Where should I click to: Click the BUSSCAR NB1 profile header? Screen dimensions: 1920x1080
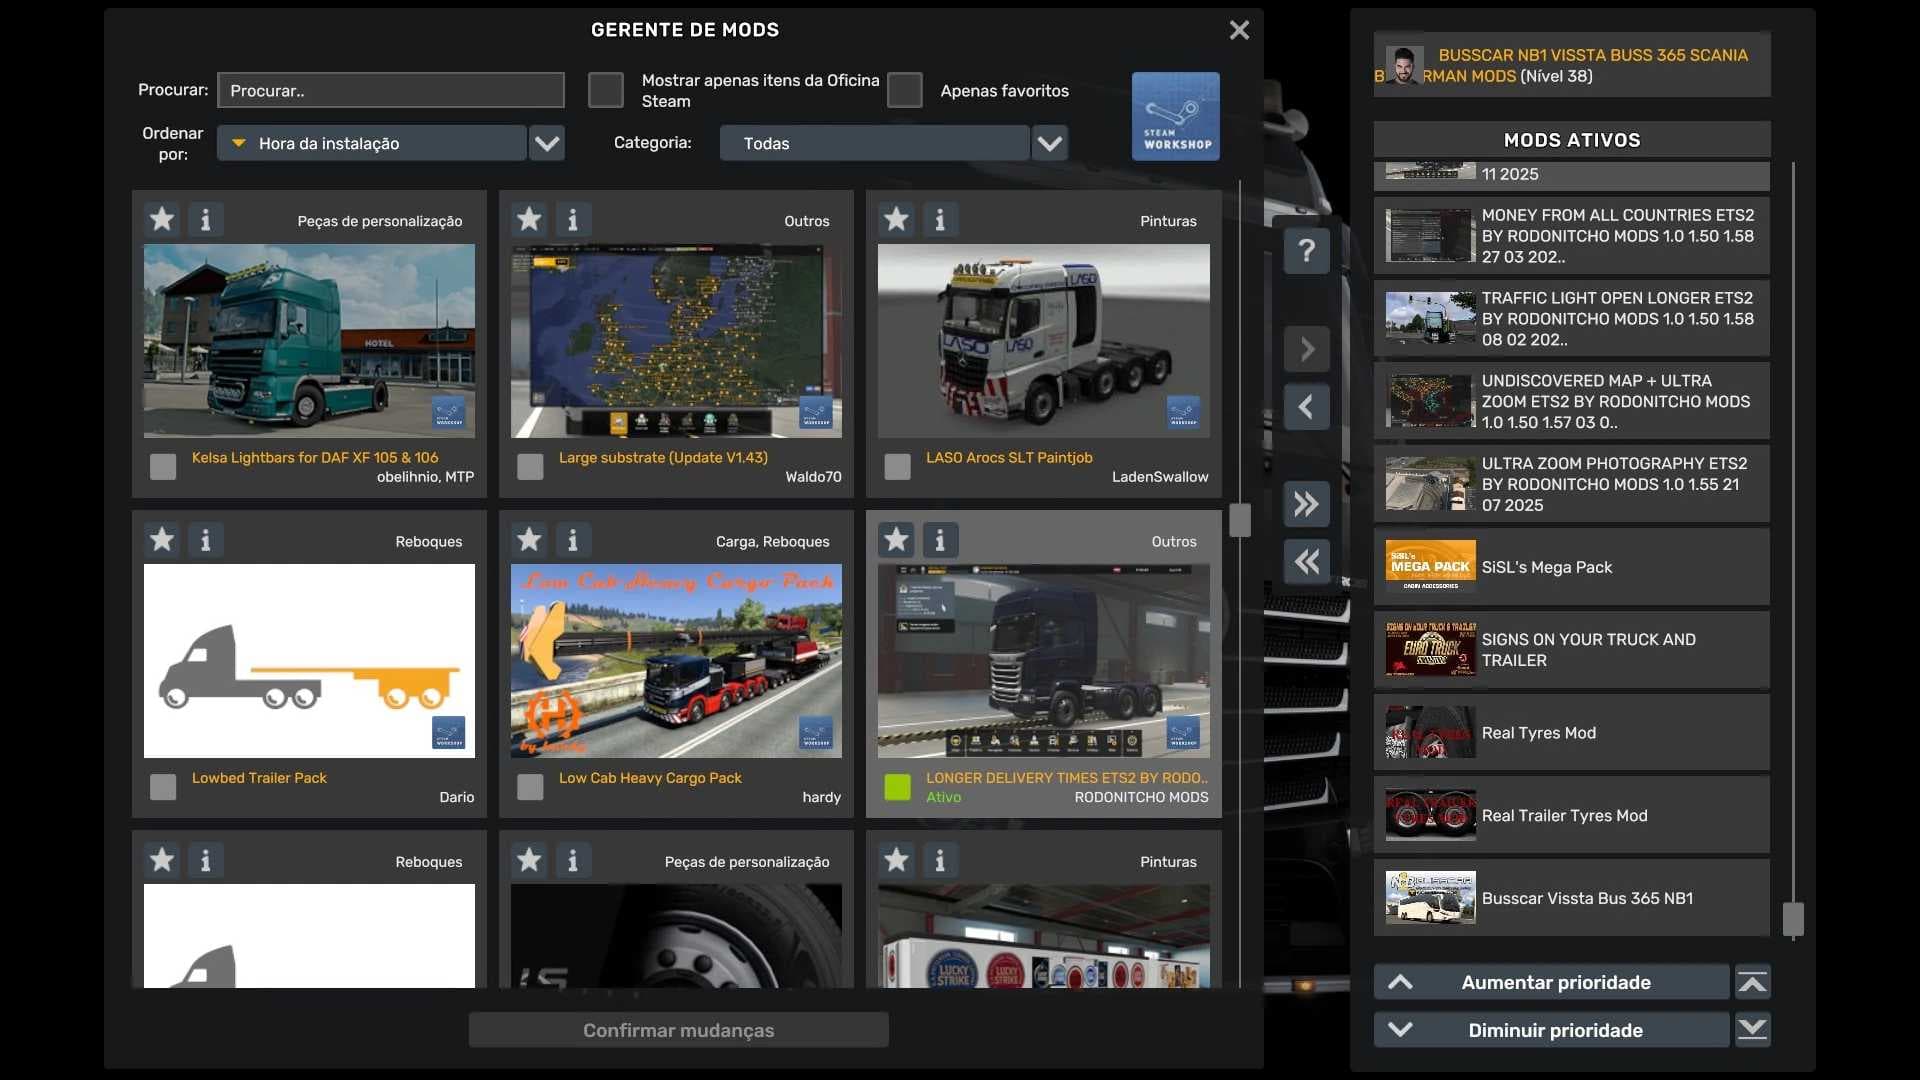tap(1572, 65)
